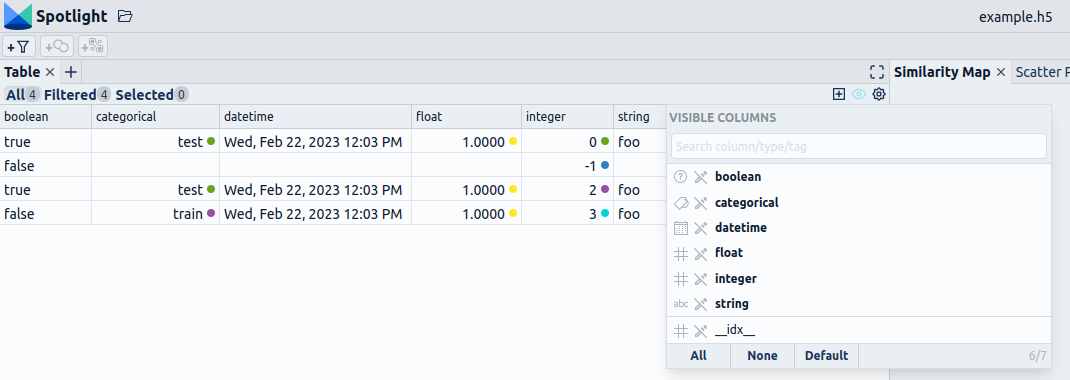
Task: Toggle visibility of boolean column
Action: pos(700,177)
